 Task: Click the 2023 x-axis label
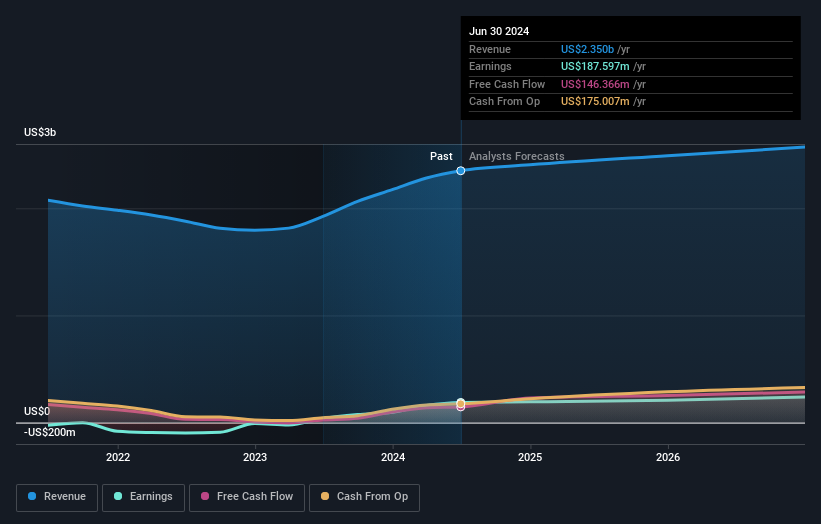pos(255,457)
